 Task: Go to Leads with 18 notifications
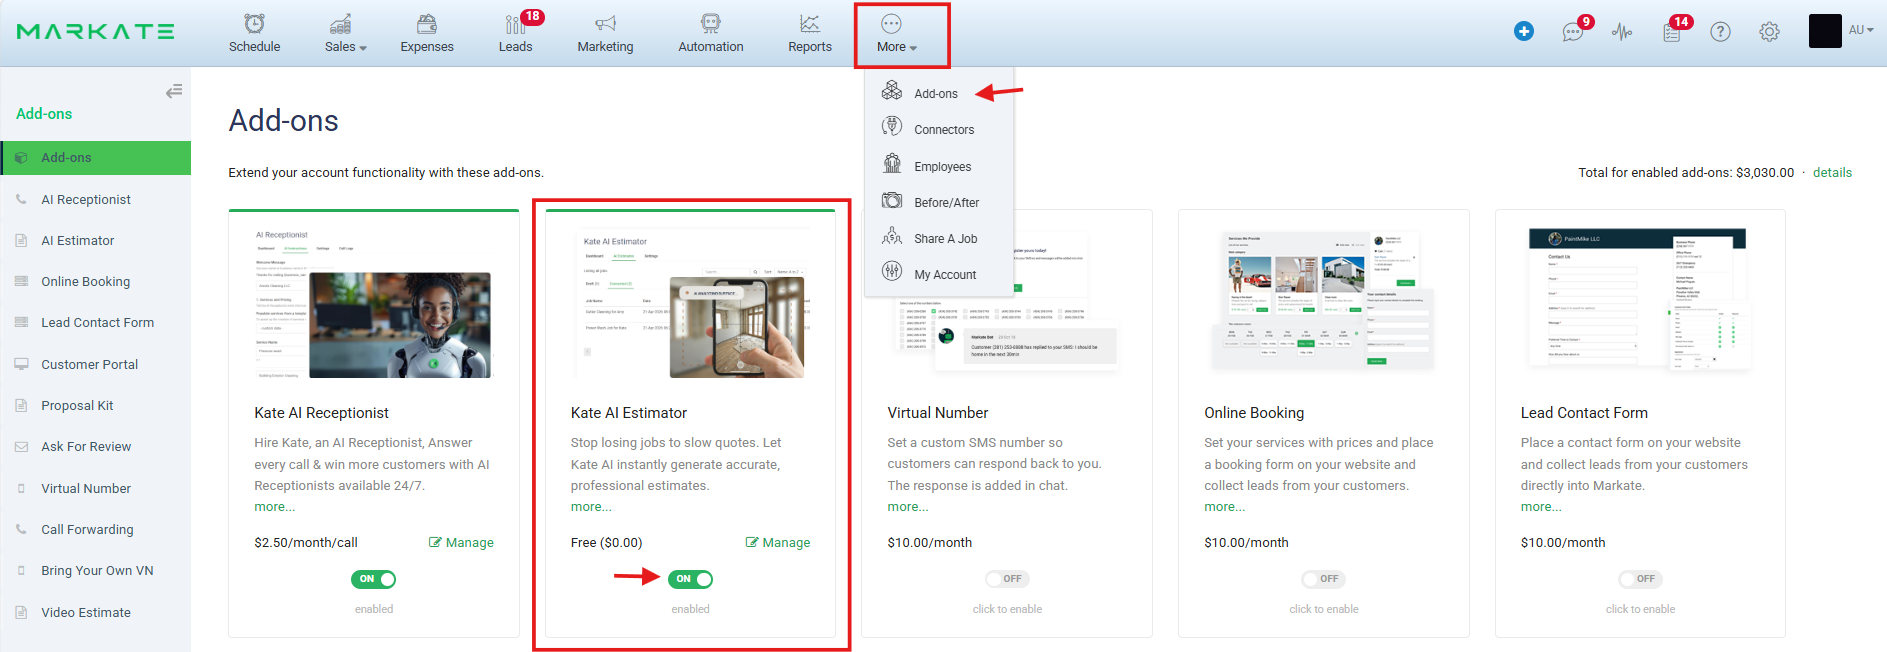(516, 33)
